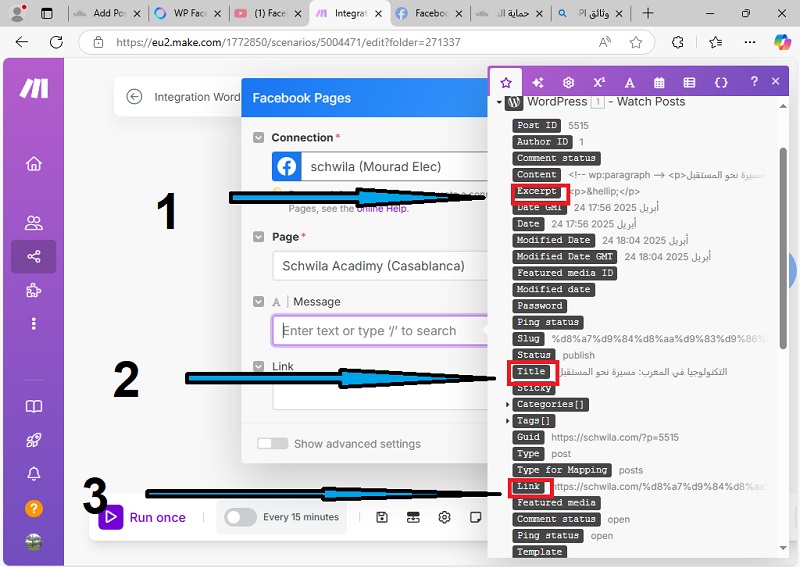Refresh the browser page
Viewport: 800px width, 567px height.
[x=56, y=42]
